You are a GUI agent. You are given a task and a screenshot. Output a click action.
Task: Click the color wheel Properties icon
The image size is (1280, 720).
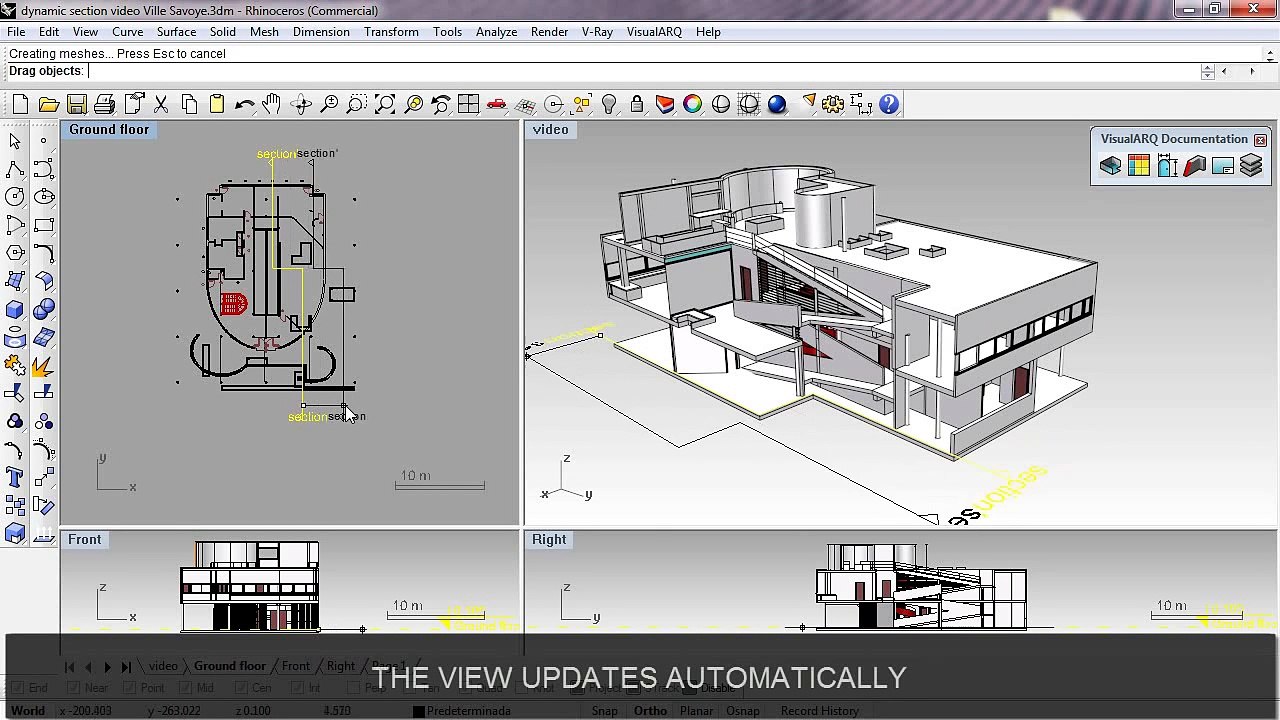693,104
